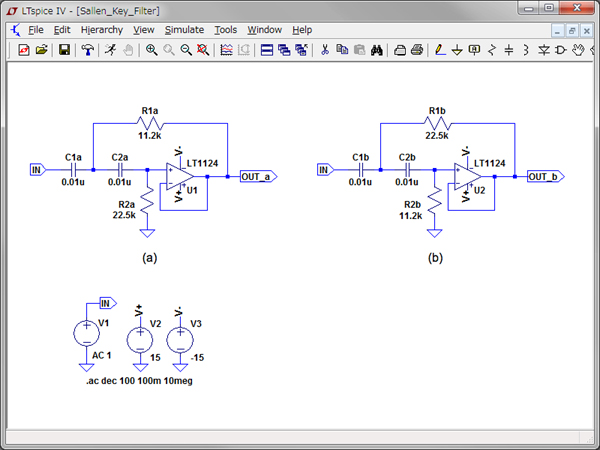Zoom in with the plus magnifier icon
Image resolution: width=600 pixels, height=450 pixels.
tap(152, 49)
